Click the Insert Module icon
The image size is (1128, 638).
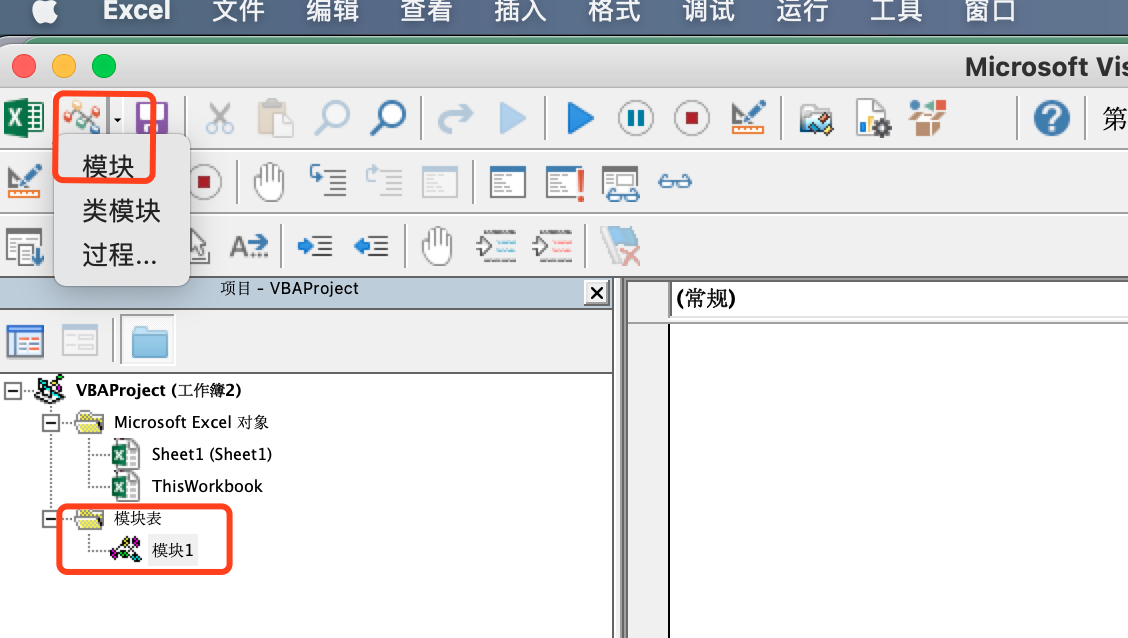tap(81, 117)
